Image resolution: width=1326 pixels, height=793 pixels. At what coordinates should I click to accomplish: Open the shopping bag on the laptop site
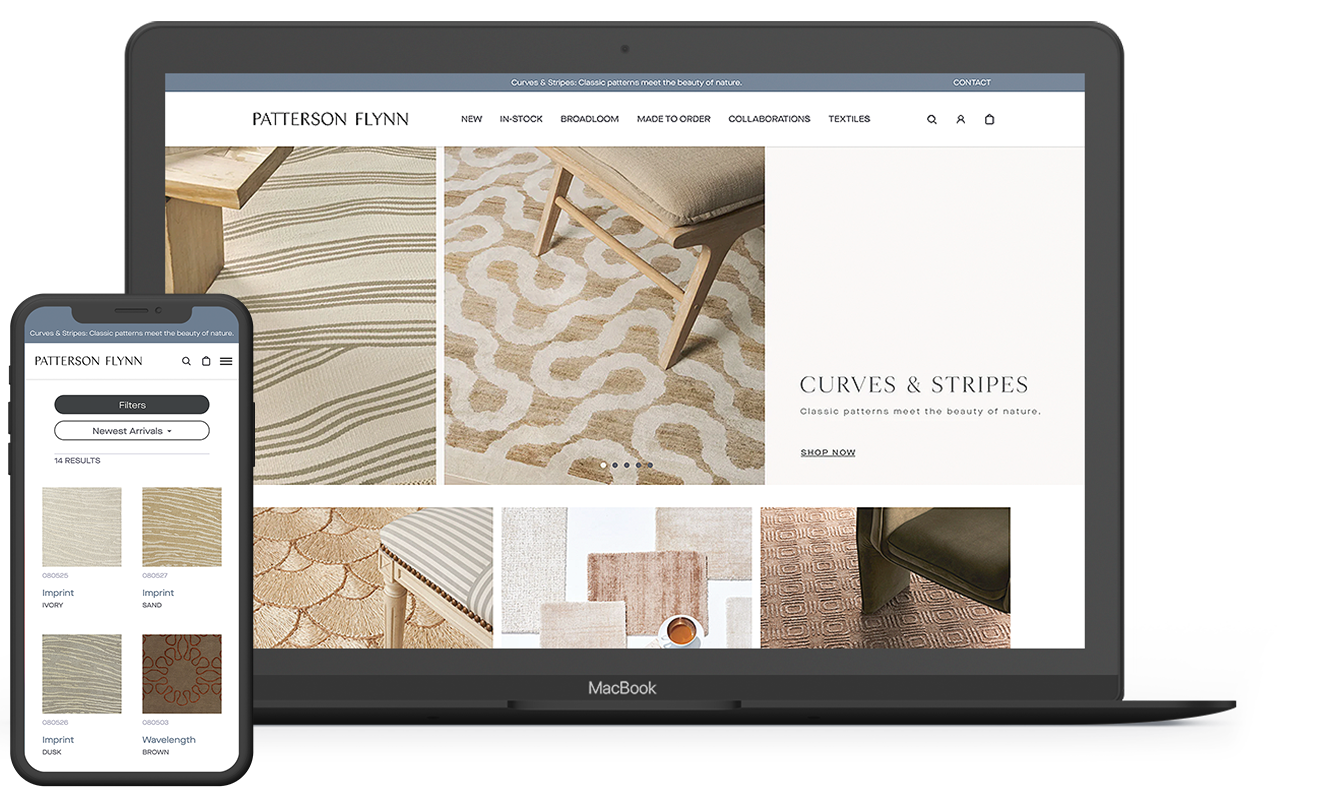(989, 119)
